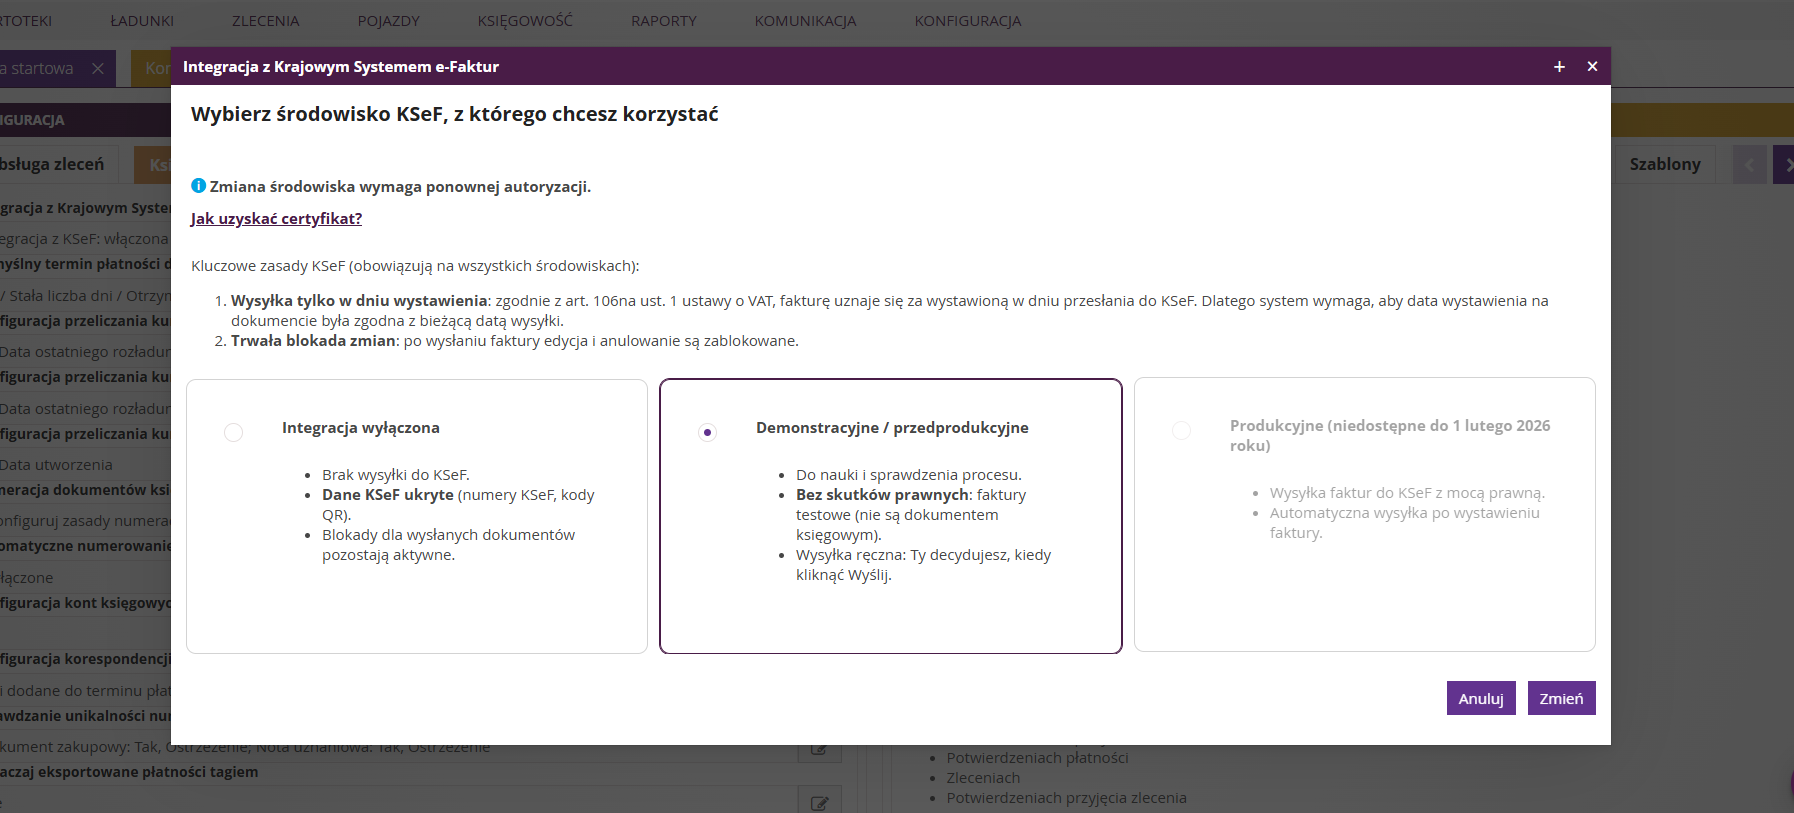
Task: Click the blue info icon beside the warning
Action: click(198, 185)
